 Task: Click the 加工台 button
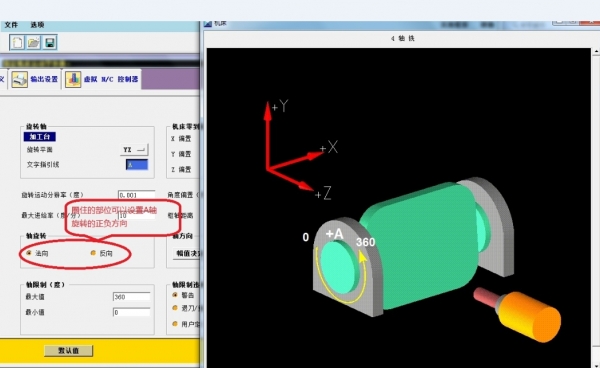[40, 137]
